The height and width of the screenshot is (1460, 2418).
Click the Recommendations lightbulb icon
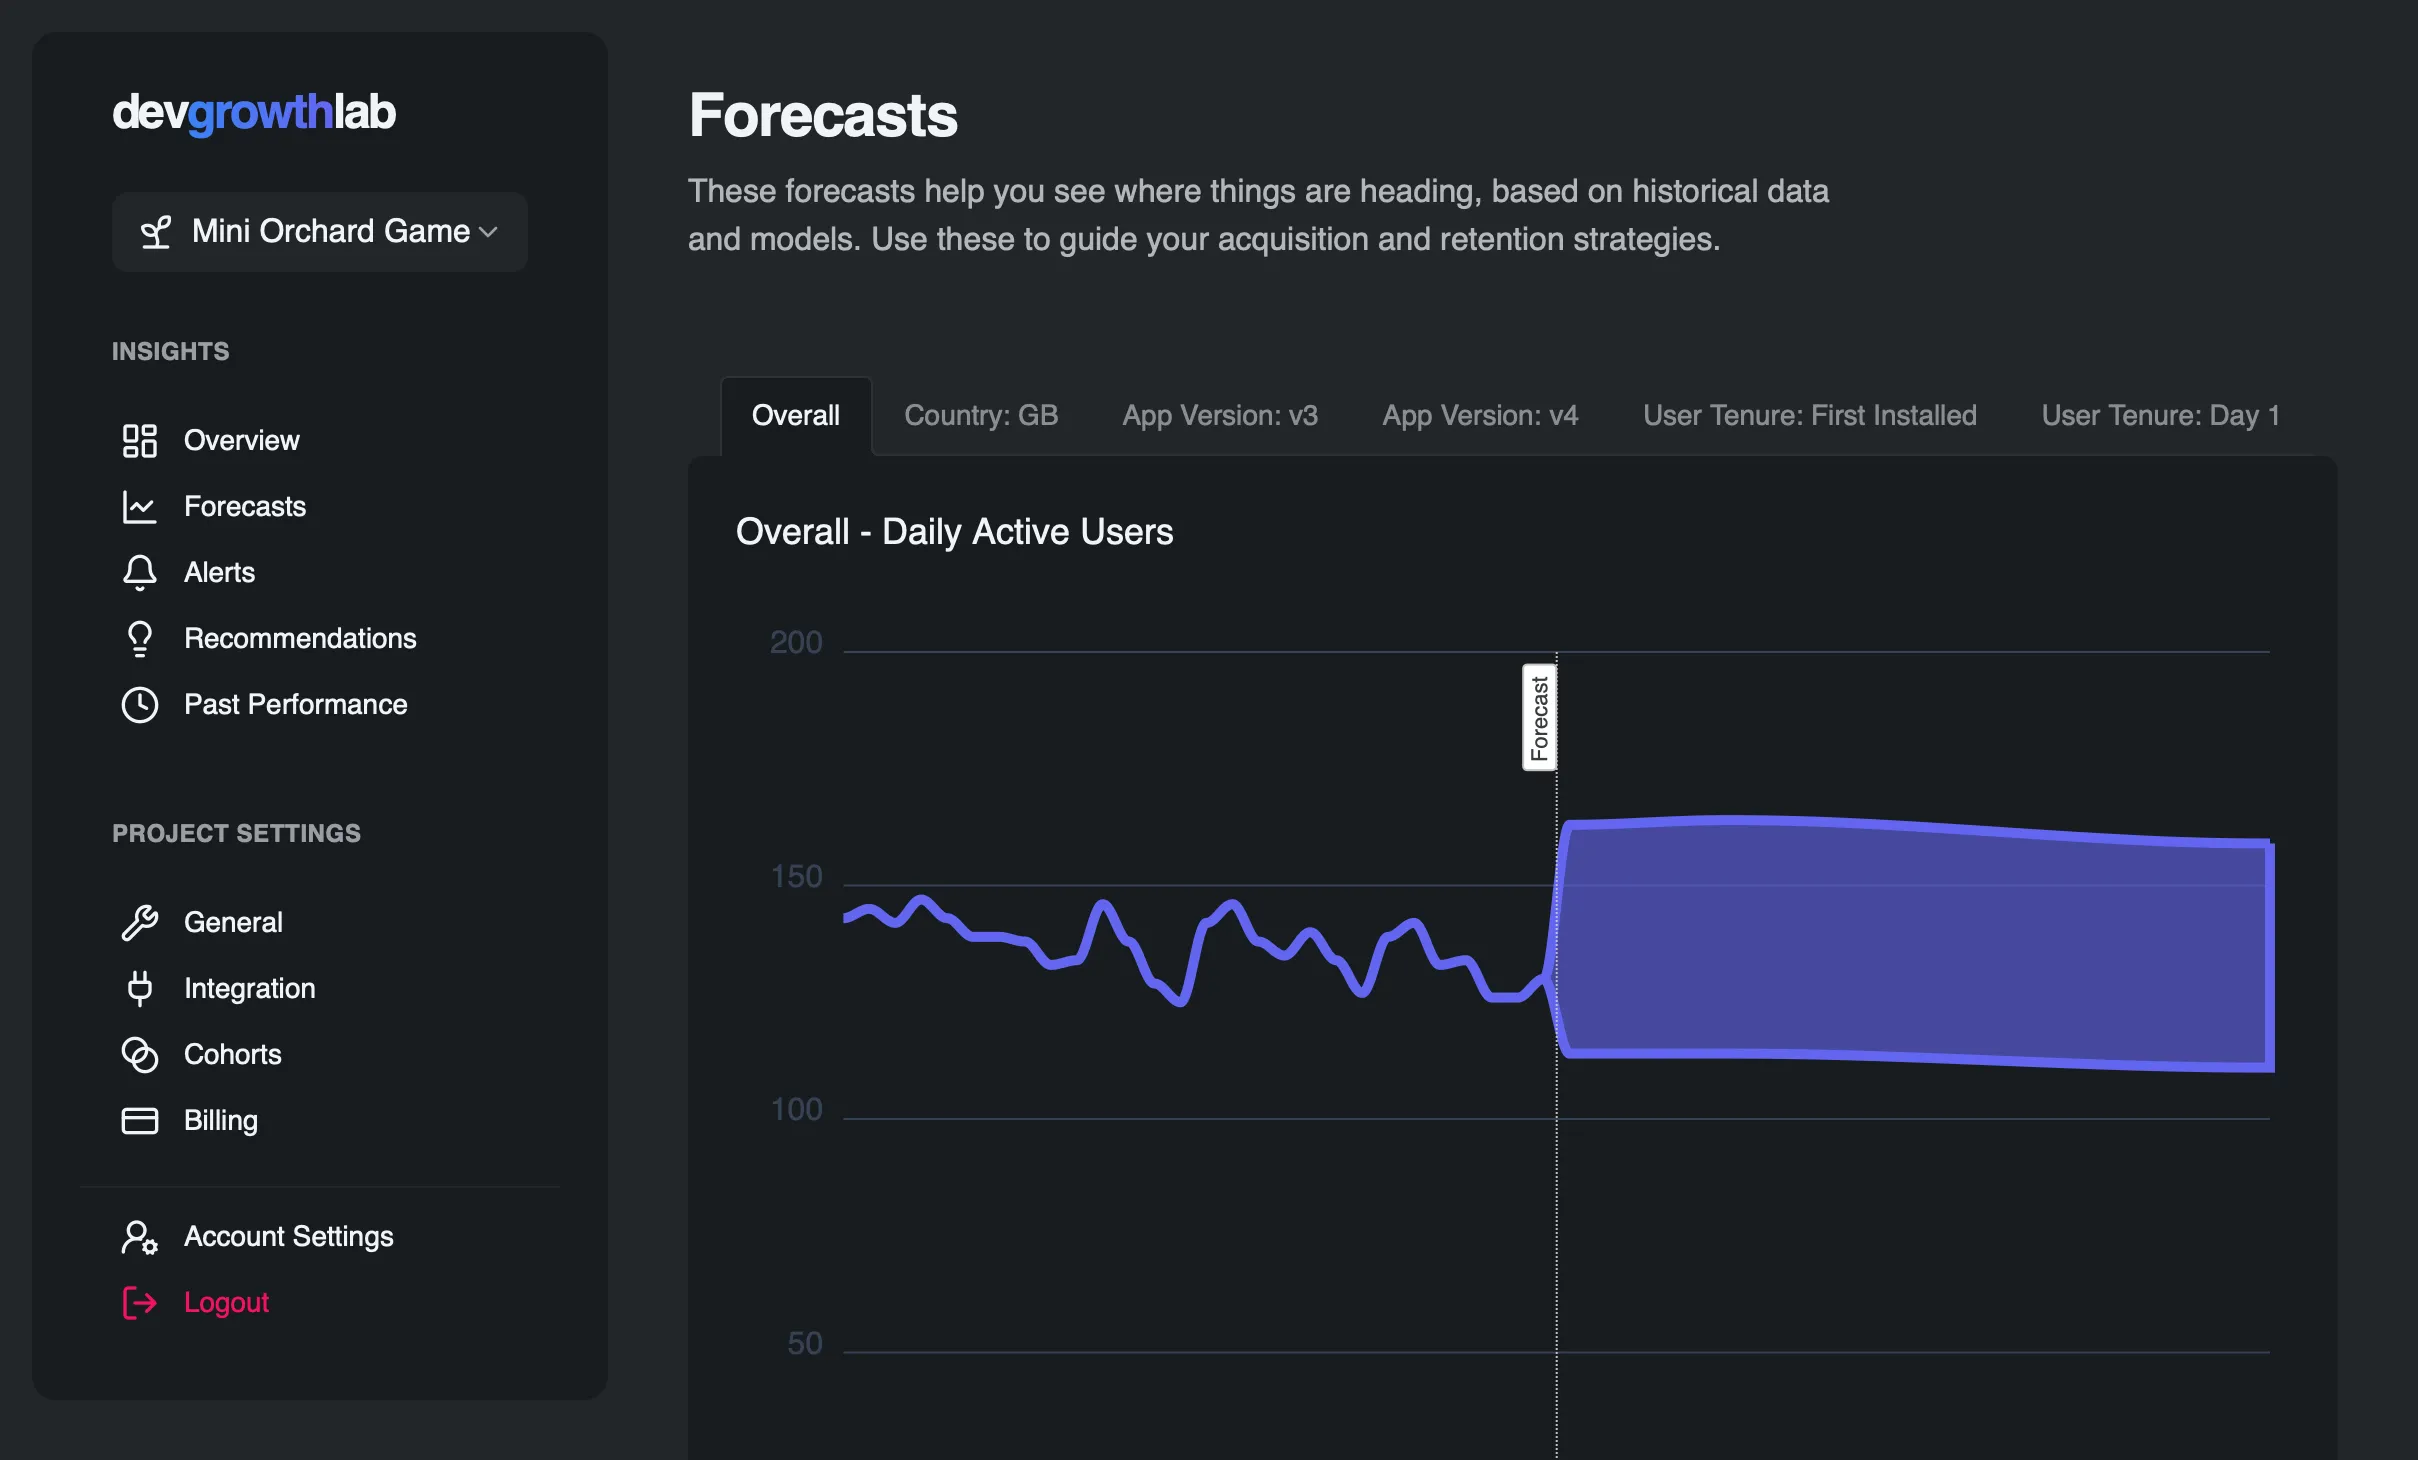(139, 638)
